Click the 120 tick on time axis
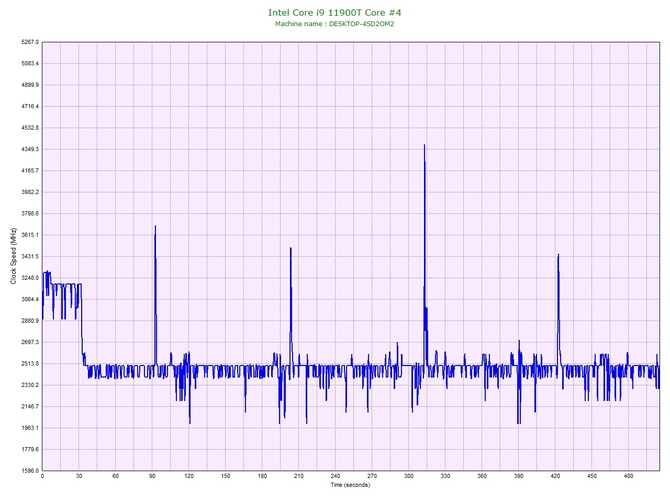Viewport: 670px width, 502px height. click(189, 476)
